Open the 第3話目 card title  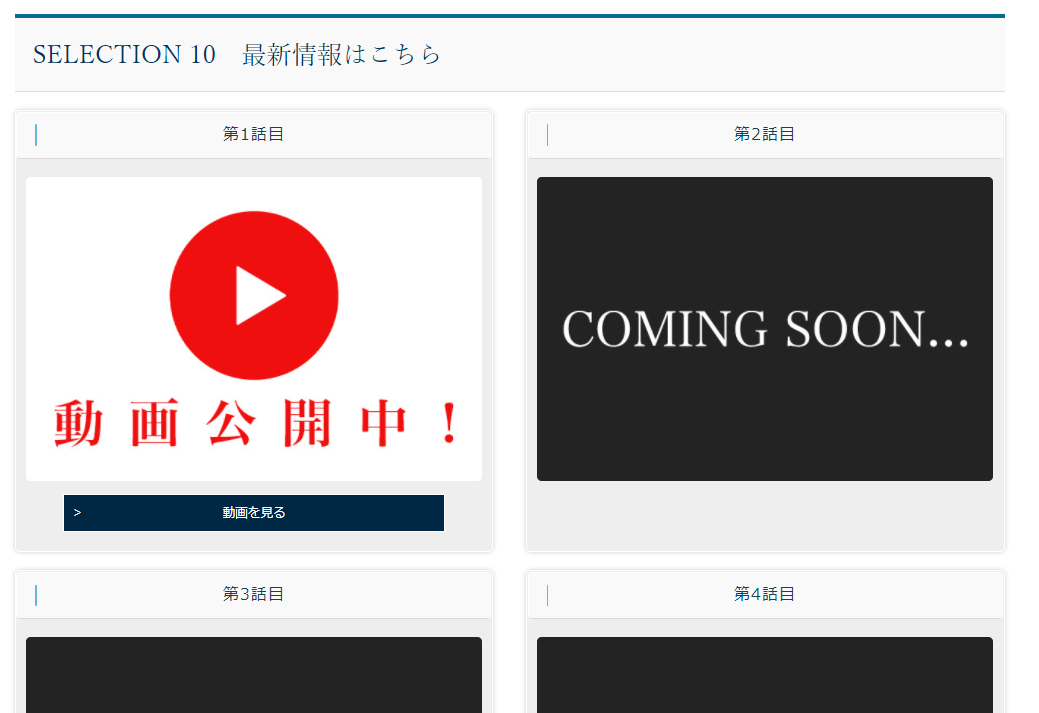point(253,594)
